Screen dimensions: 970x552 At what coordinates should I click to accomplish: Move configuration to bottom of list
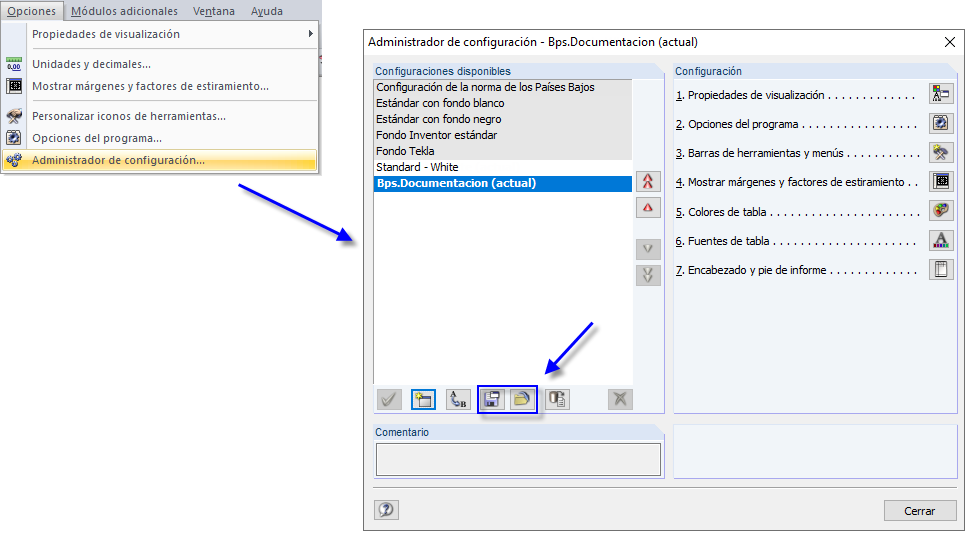pos(648,275)
